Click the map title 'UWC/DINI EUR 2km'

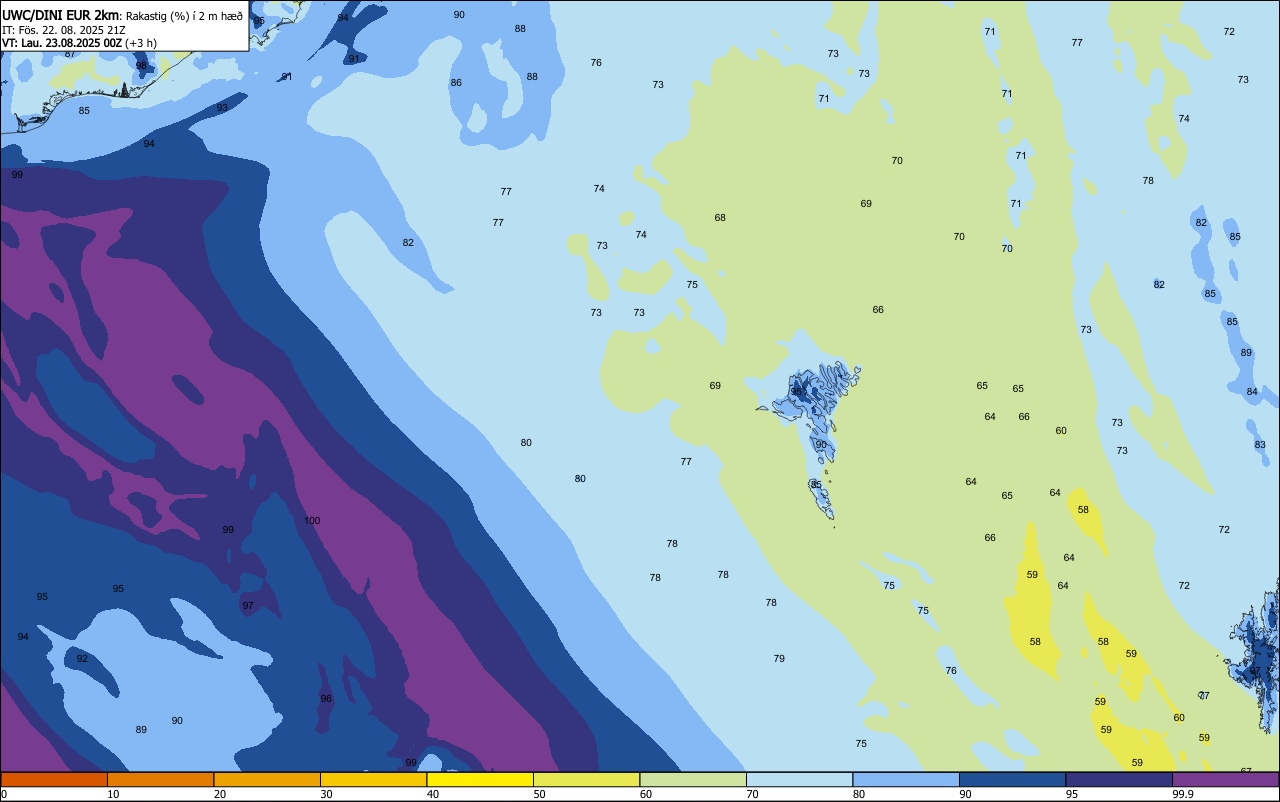point(60,14)
